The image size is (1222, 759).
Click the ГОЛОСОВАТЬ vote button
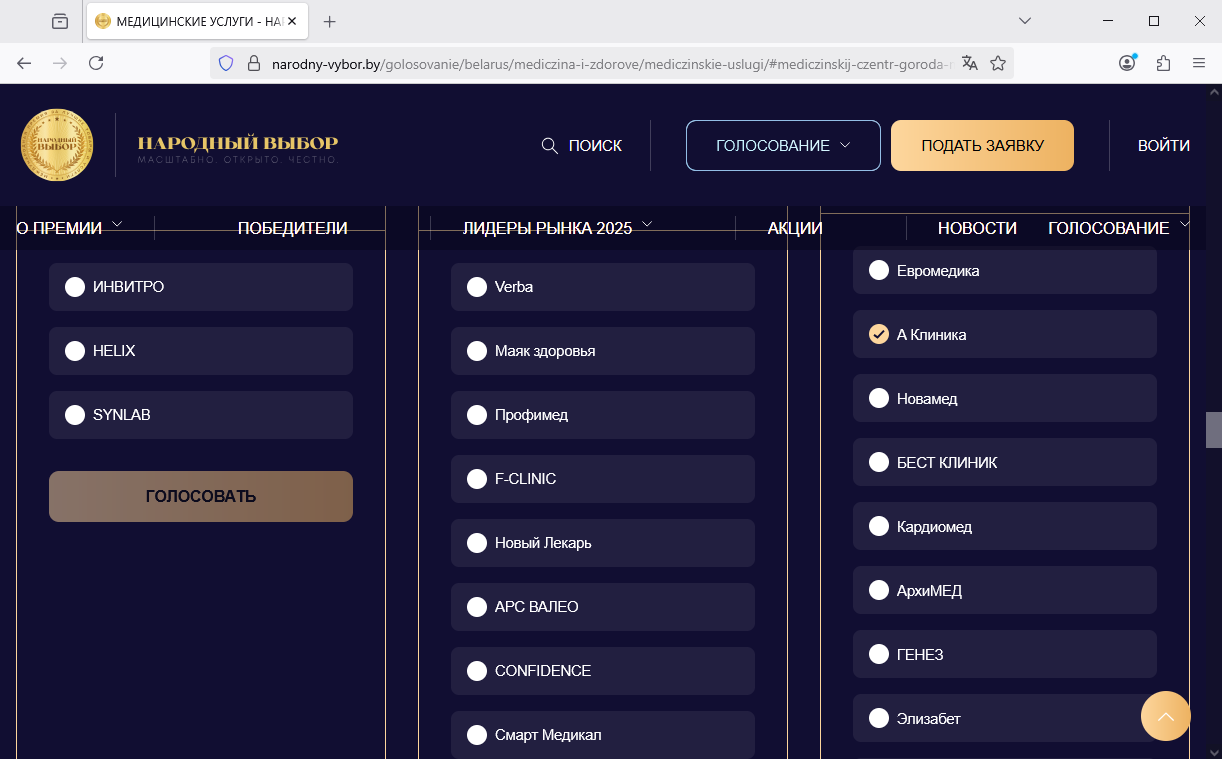201,496
